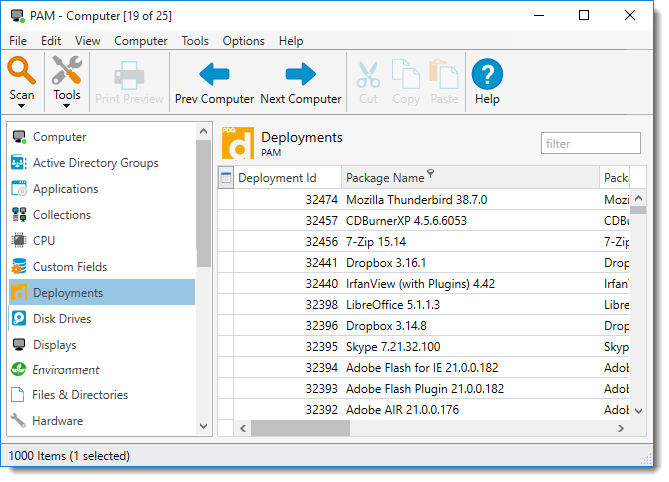This screenshot has width=669, height=482.
Task: Select Files & Directories icon
Action: click(x=17, y=395)
